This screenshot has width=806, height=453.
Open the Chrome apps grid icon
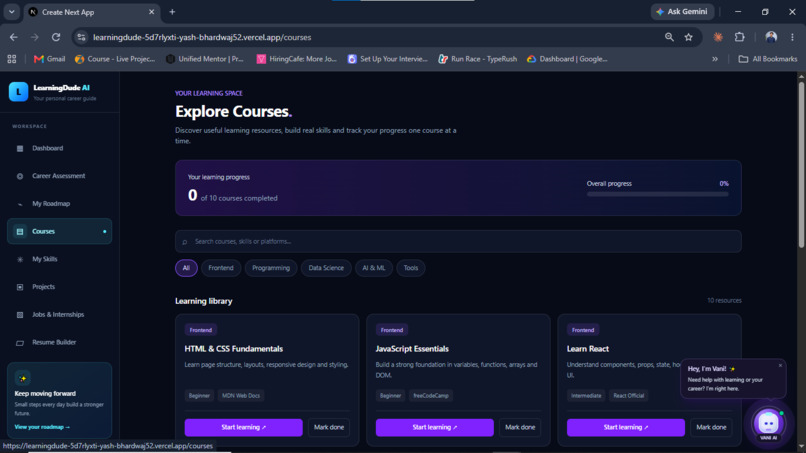click(x=12, y=59)
